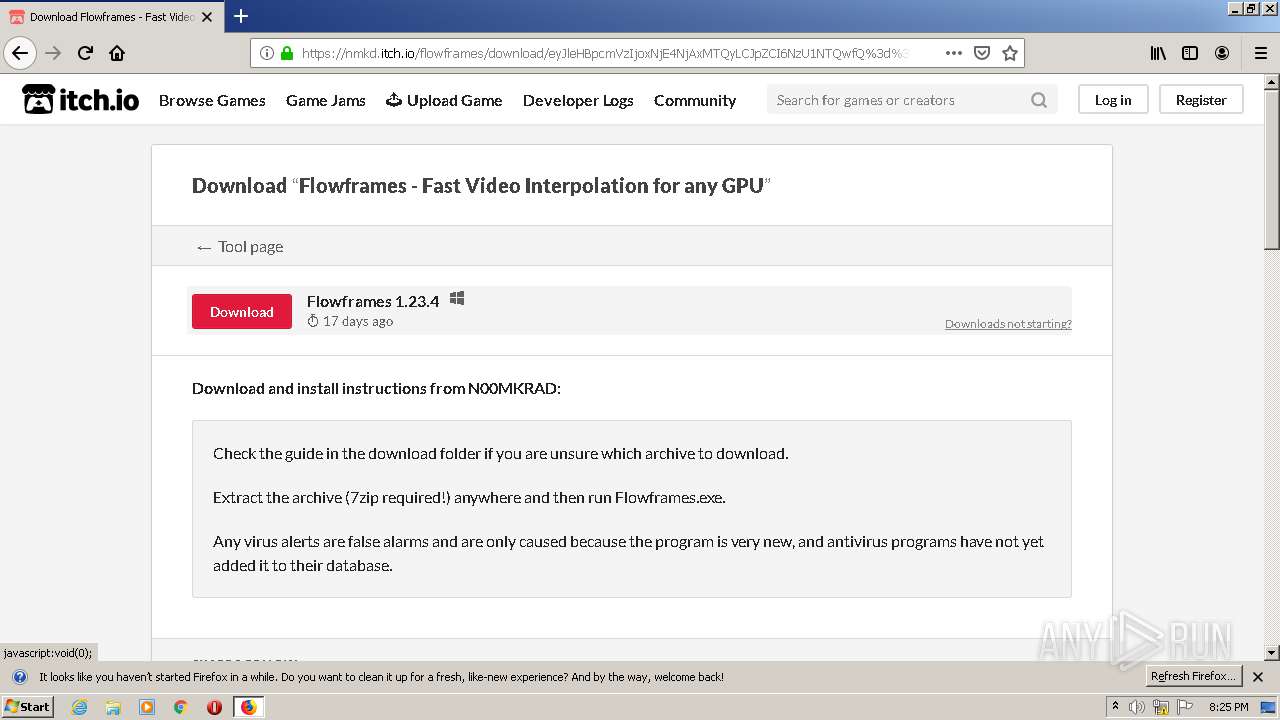Save page to Pocket icon

click(x=982, y=53)
